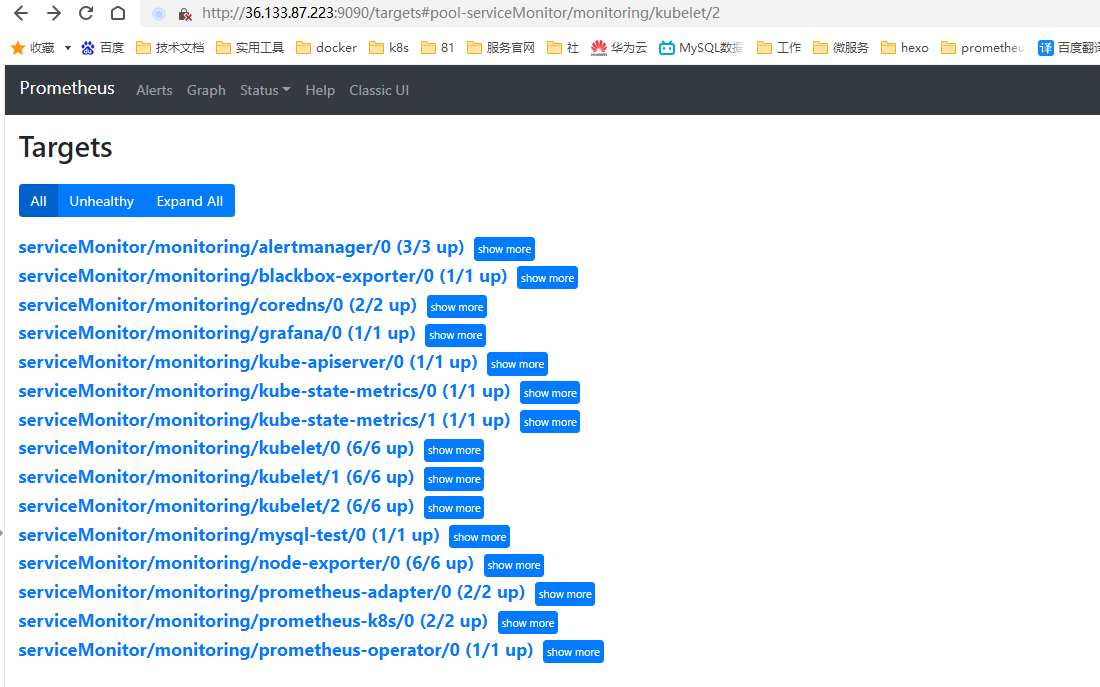Screen dimensions: 1100x687
Task: Open the 百度 bookmark
Action: (x=102, y=48)
